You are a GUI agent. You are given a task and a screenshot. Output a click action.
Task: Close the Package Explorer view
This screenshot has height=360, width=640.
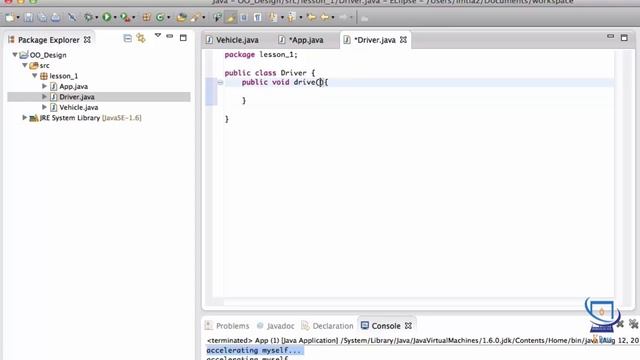click(x=87, y=40)
